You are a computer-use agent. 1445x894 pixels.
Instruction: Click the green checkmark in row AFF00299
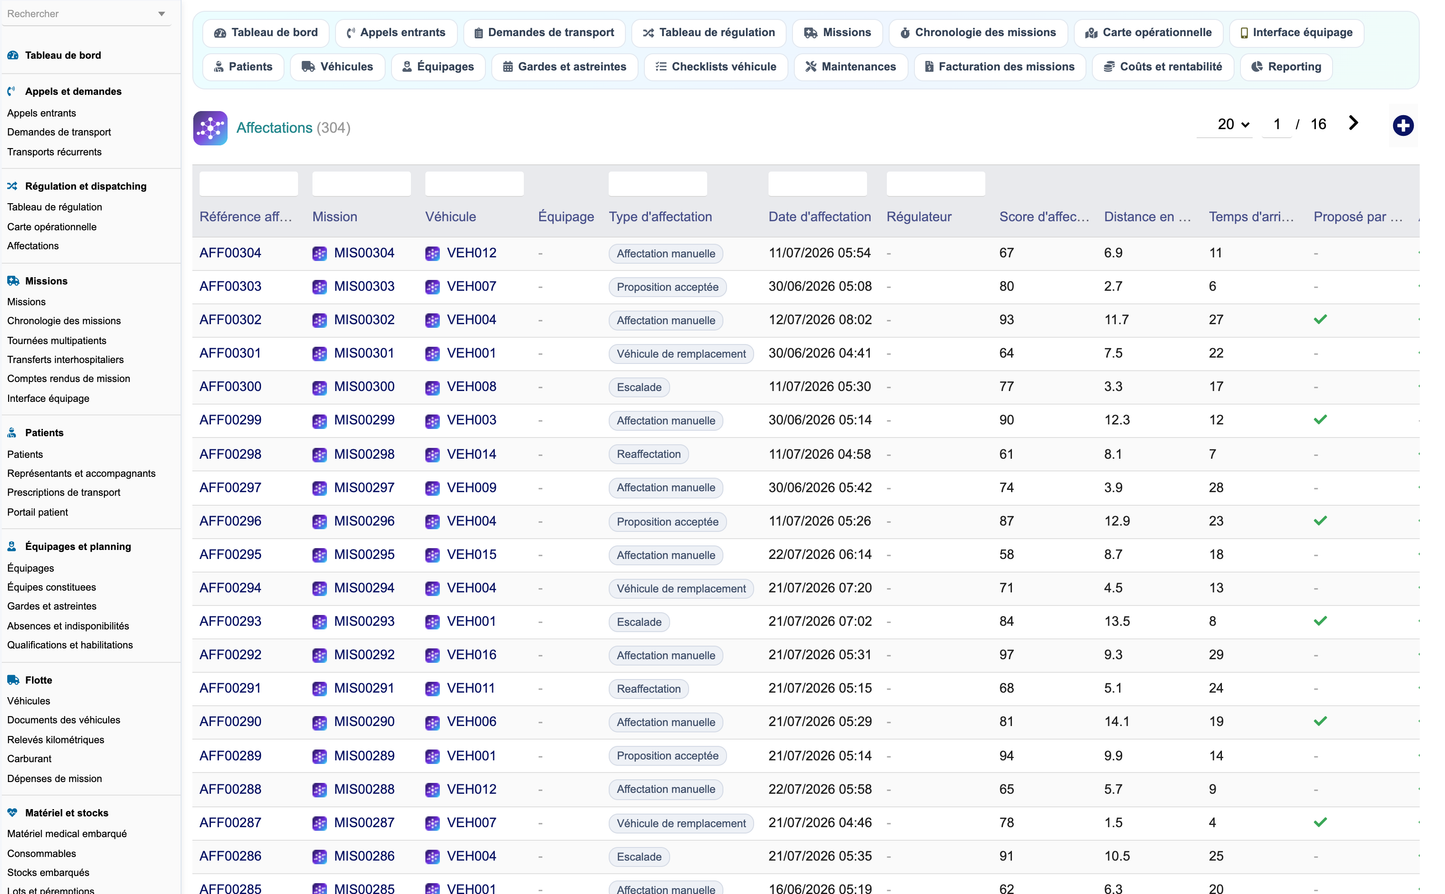tap(1320, 420)
